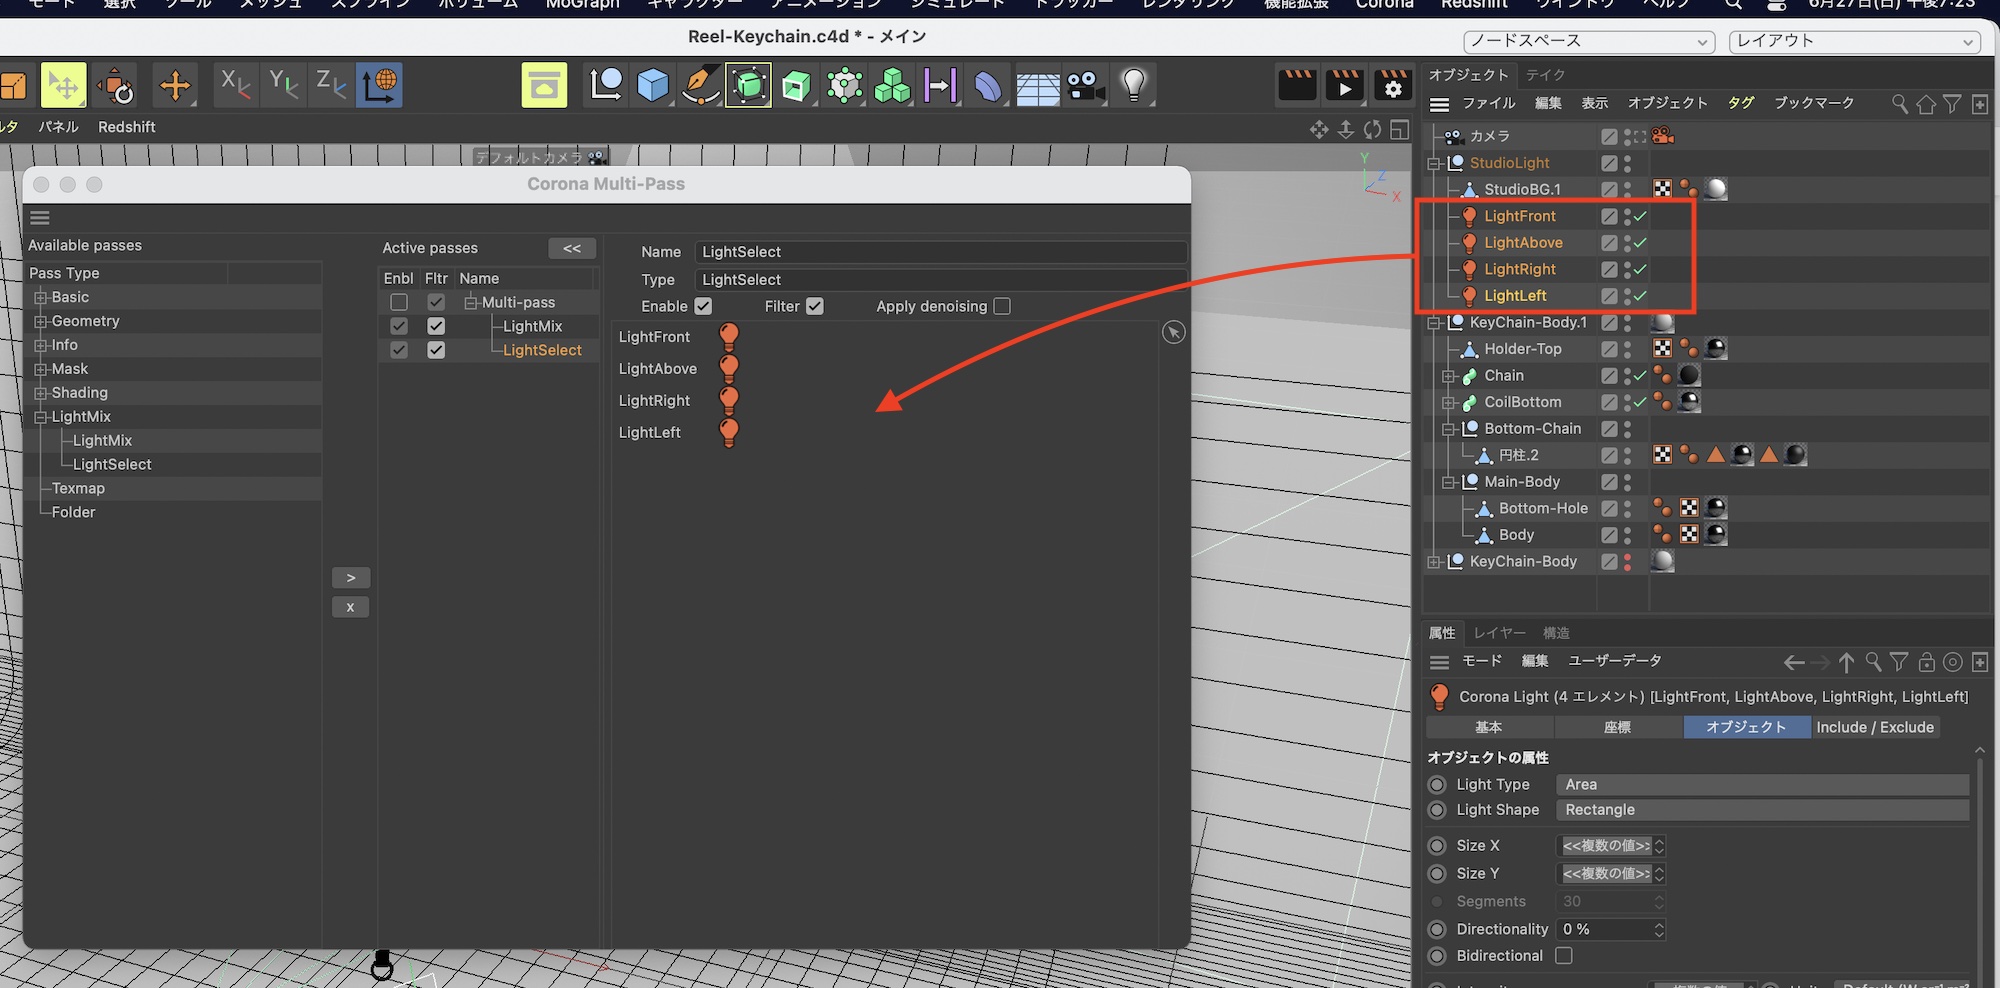The height and width of the screenshot is (988, 2000).
Task: Expand the Geometry pass type
Action: (41, 321)
